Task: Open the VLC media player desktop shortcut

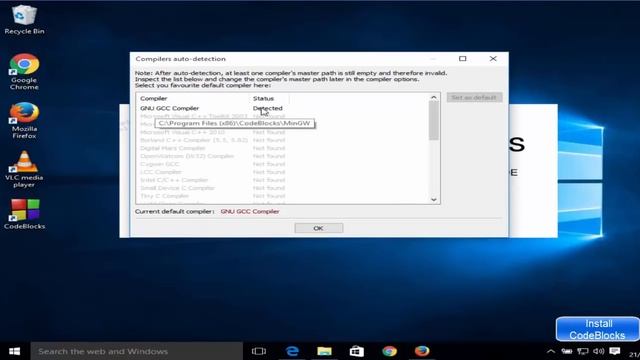Action: pyautogui.click(x=24, y=169)
